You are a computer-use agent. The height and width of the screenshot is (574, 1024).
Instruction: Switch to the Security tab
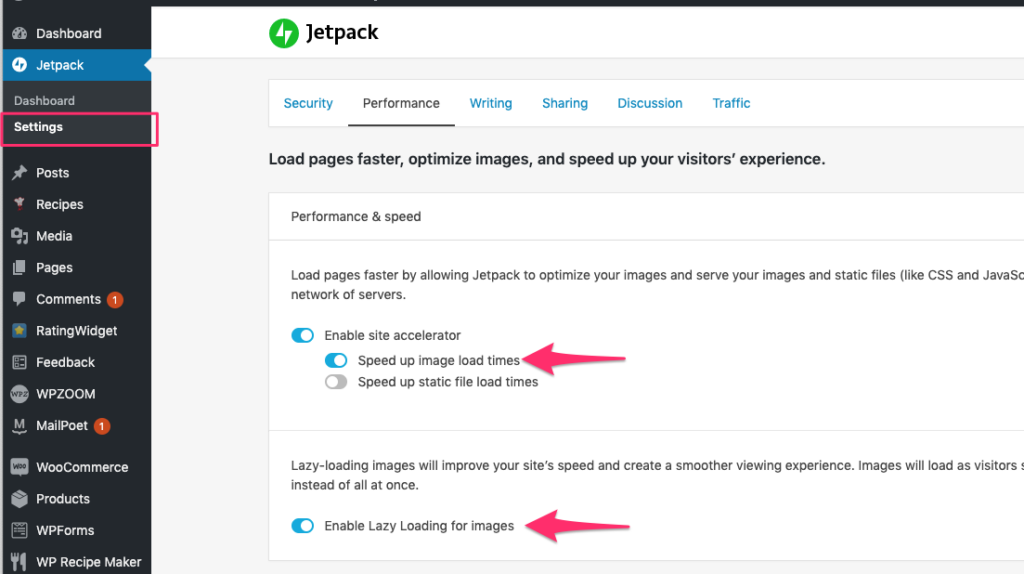[308, 103]
